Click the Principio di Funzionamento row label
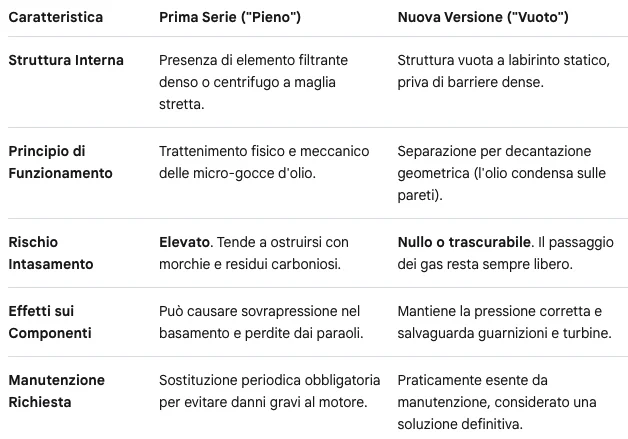628x439 pixels. pos(60,162)
